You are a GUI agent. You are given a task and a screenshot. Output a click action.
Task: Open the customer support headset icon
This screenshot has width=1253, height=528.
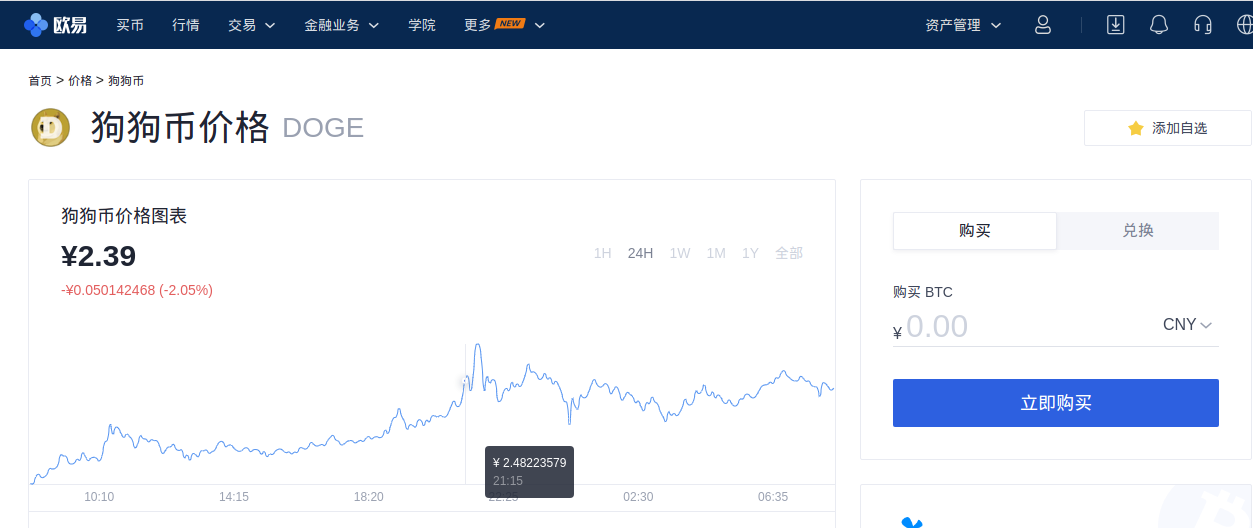coord(1203,25)
